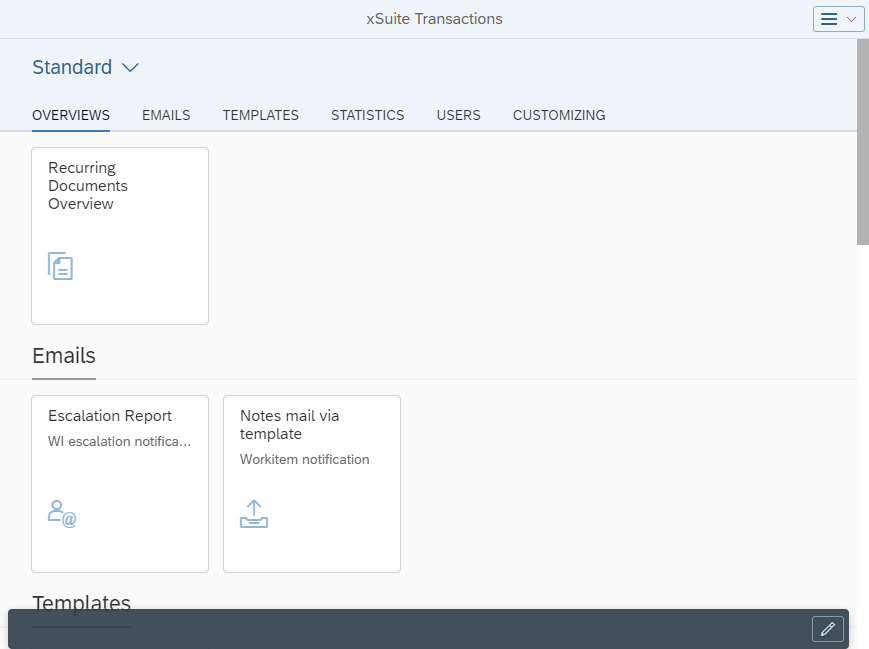
Task: Click the documents icon on Recurring Documents Overview tile
Action: coord(60,266)
